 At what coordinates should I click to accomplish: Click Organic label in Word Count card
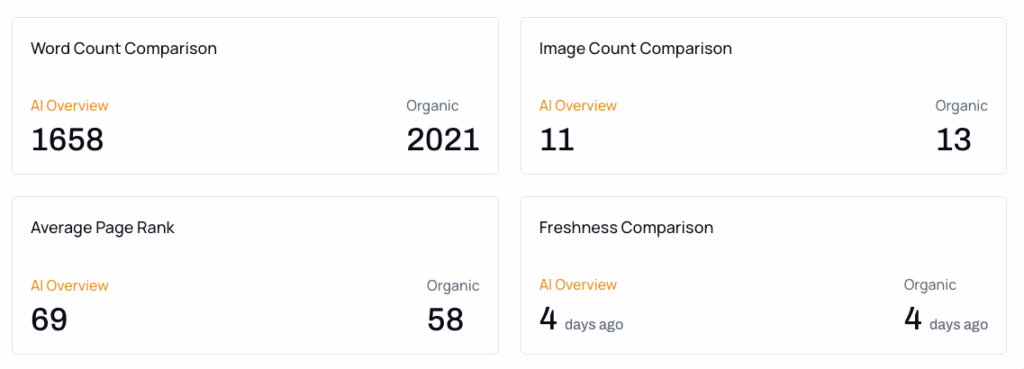coord(432,106)
